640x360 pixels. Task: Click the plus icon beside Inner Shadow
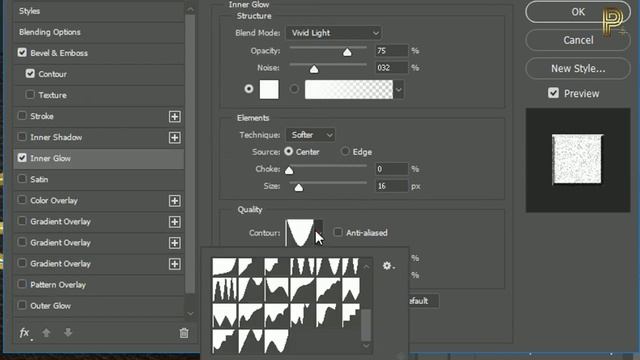175,138
